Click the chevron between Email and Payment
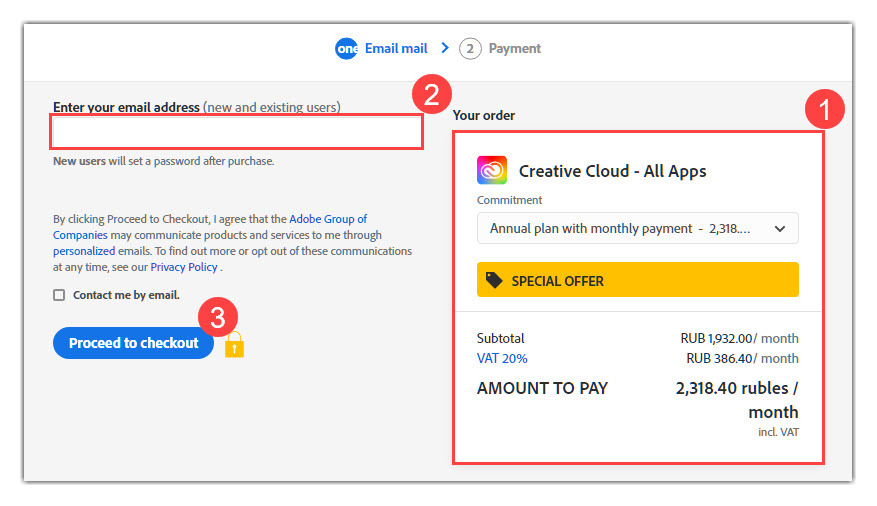877x506 pixels. (445, 48)
